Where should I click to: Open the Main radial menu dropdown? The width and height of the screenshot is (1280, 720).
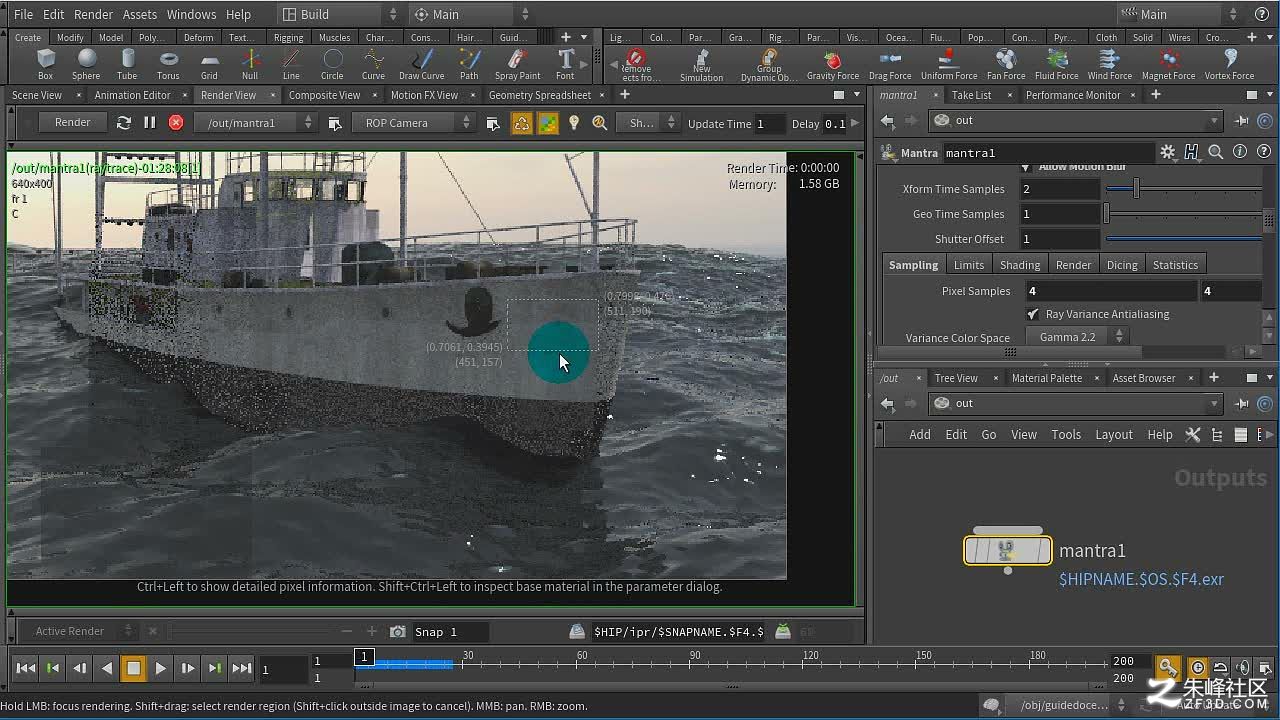point(472,14)
